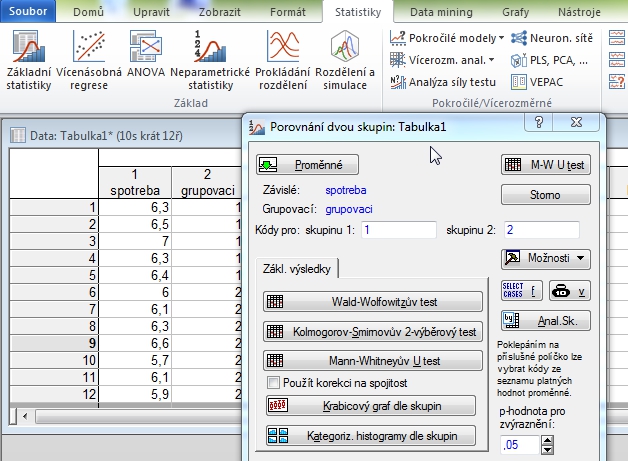628x461 pixels.
Task: Click spotreba cell with value 7 in row 3
Action: [135, 241]
